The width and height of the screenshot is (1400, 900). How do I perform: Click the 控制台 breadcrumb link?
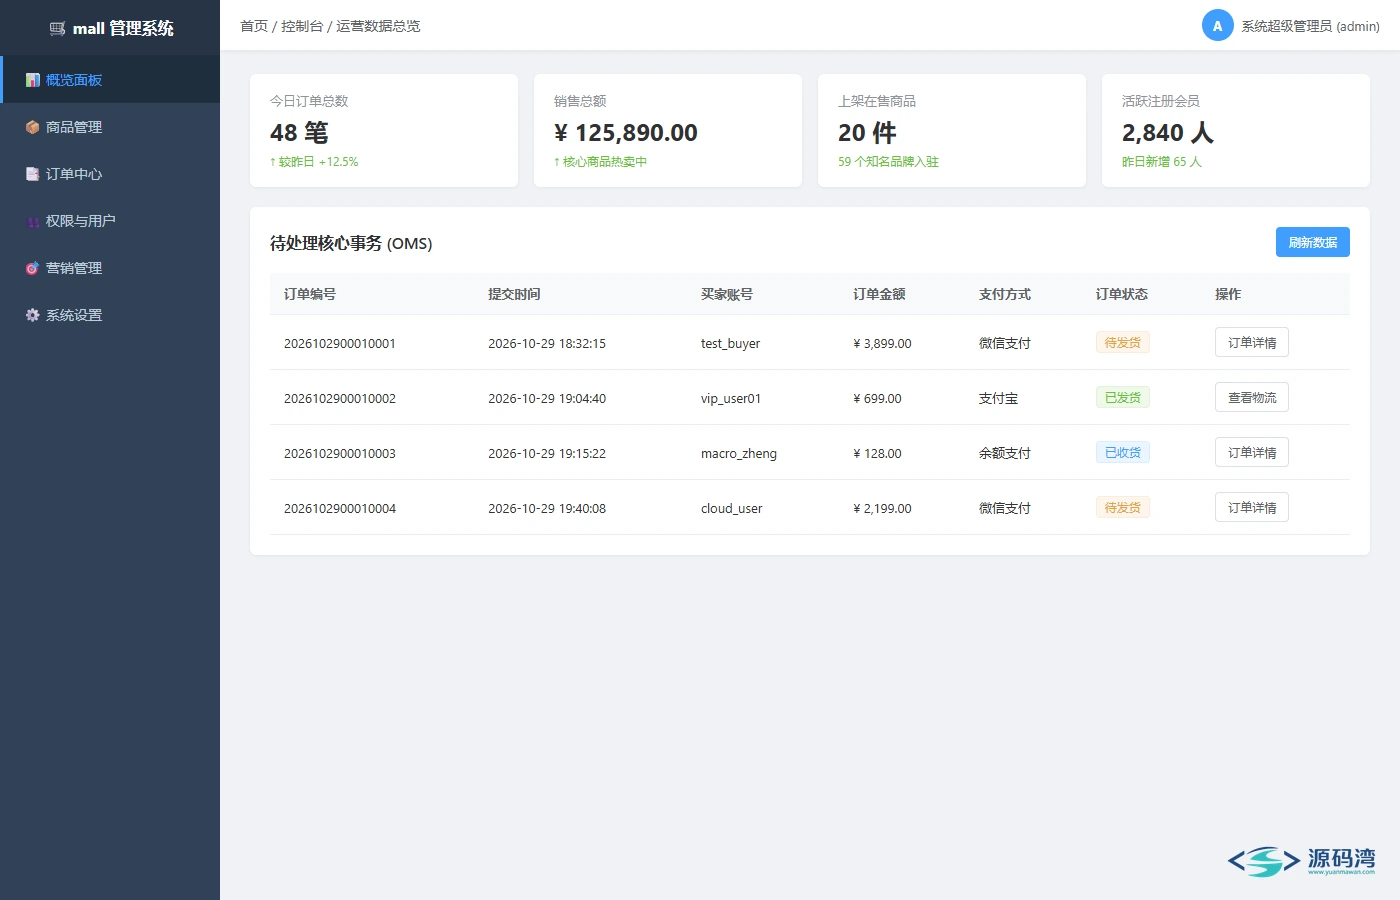point(302,26)
